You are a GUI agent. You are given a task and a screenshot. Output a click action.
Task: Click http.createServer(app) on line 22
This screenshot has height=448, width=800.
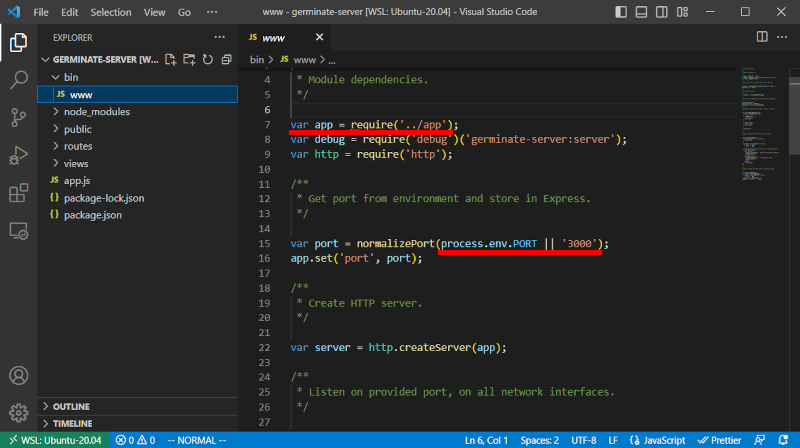coord(435,347)
